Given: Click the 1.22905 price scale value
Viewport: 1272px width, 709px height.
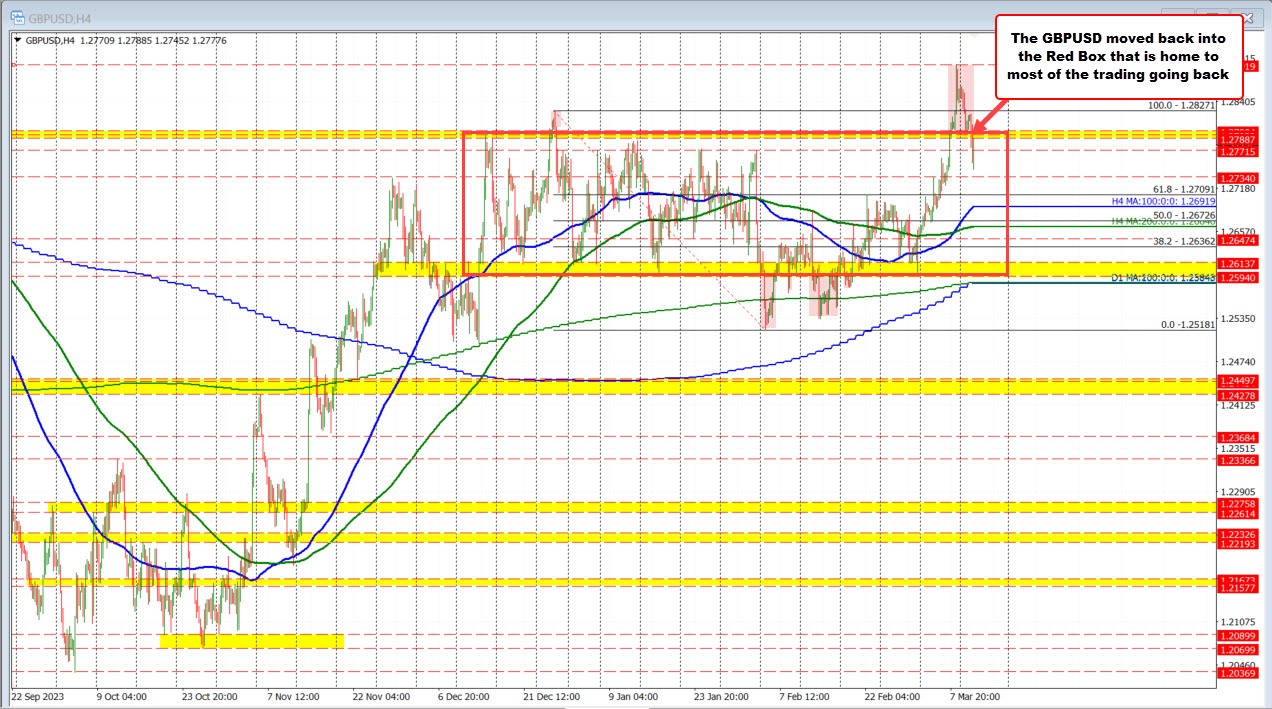Looking at the screenshot, I should click(x=1237, y=492).
